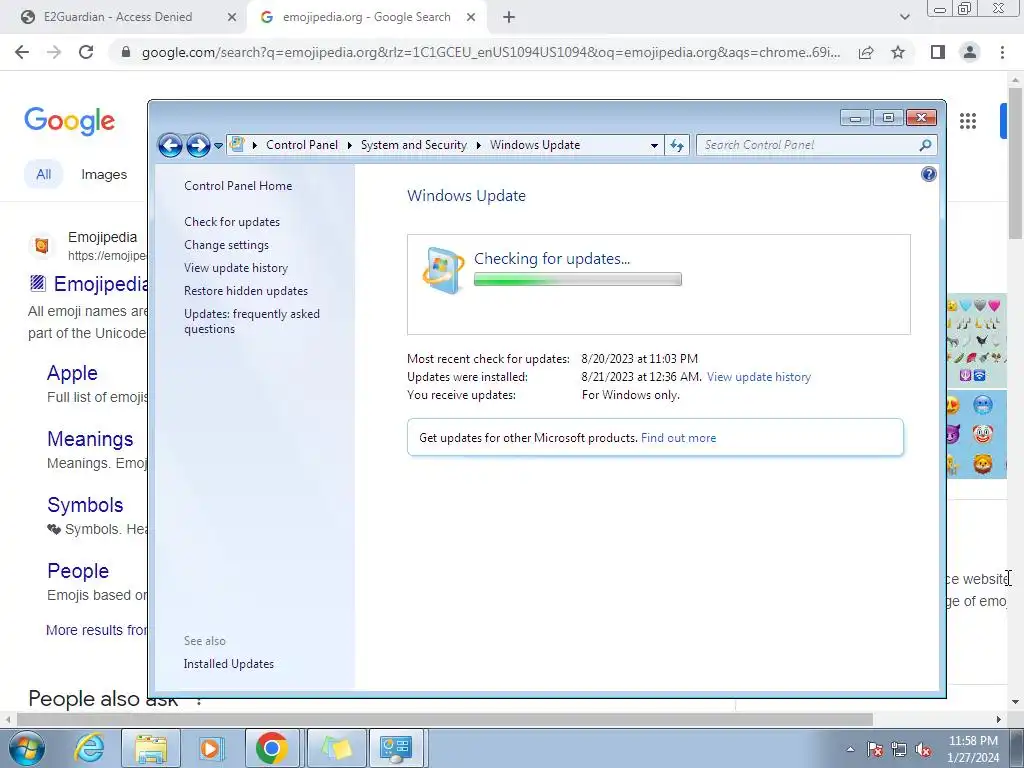Click the Google logo in Chrome
This screenshot has width=1024, height=768.
point(69,121)
